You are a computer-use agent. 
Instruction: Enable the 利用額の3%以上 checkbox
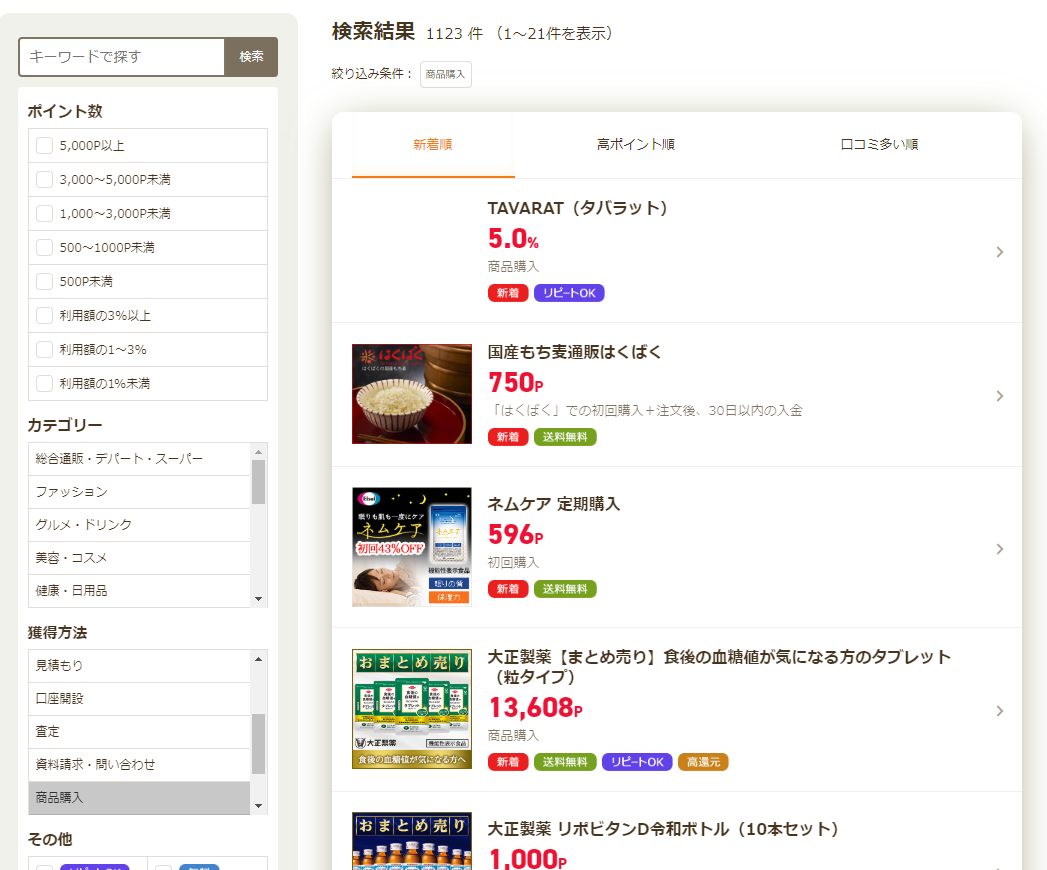44,316
